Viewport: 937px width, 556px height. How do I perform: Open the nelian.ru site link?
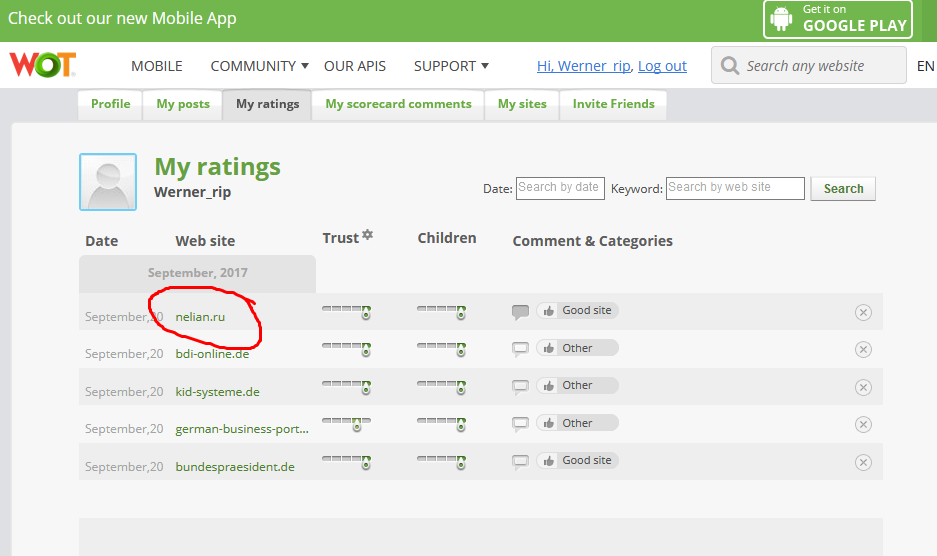200,317
